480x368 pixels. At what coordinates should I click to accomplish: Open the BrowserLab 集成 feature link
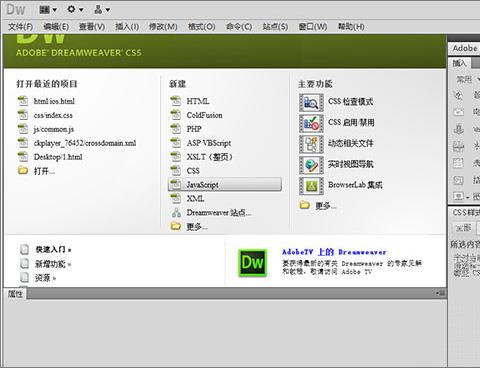pos(355,185)
